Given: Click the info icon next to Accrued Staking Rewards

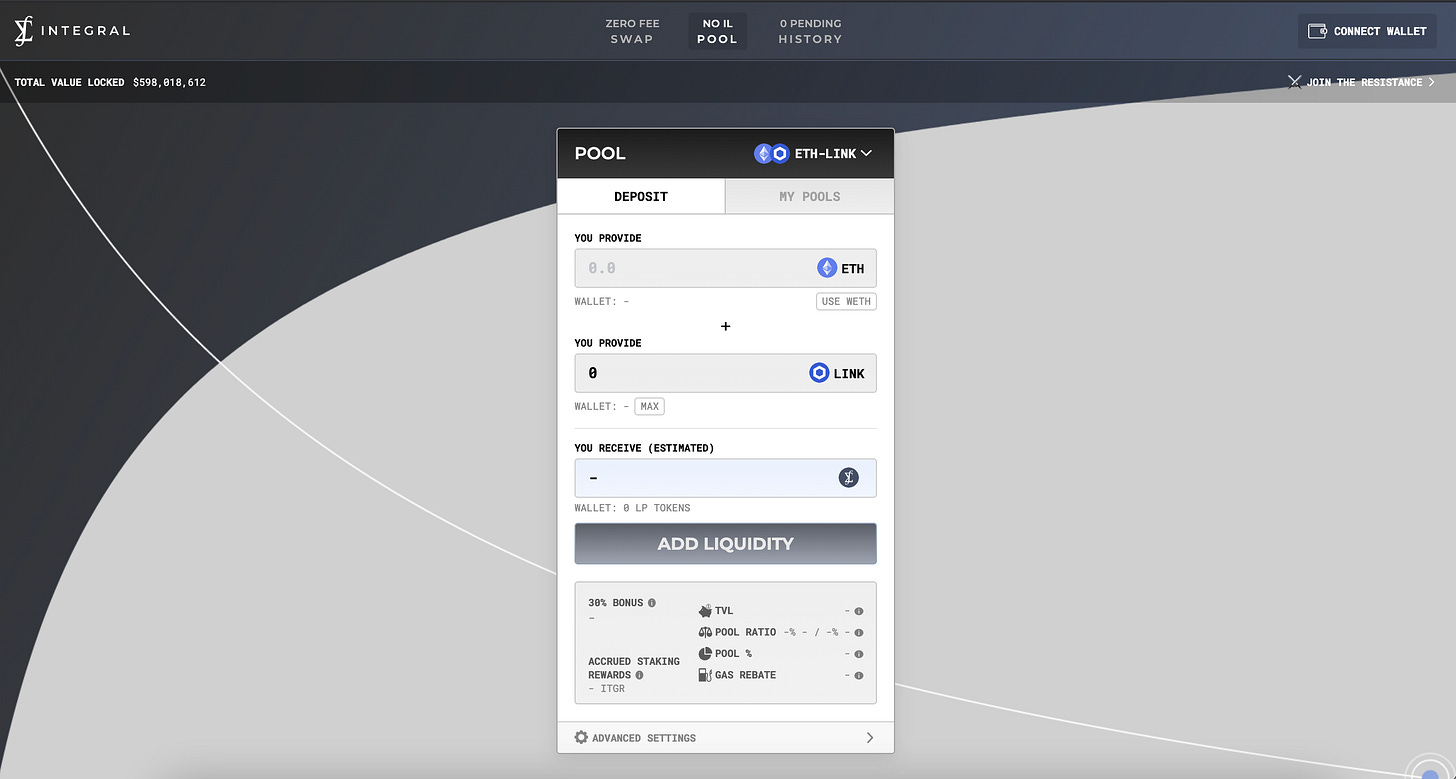Looking at the screenshot, I should pyautogui.click(x=639, y=675).
